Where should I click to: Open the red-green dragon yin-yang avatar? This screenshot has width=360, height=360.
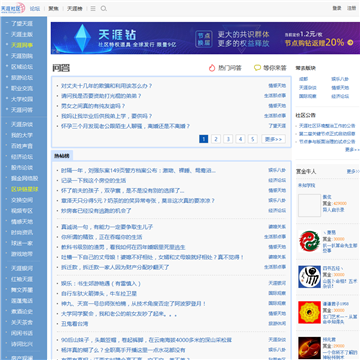309,241
